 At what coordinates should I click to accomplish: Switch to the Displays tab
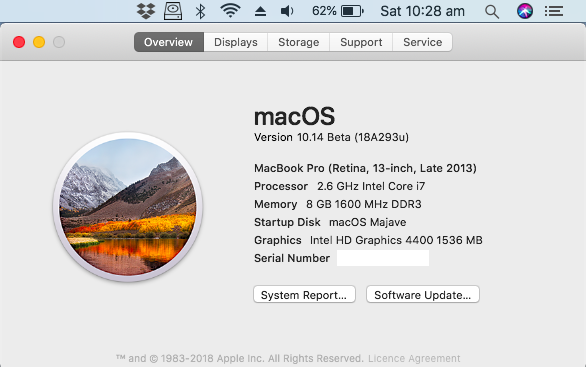[x=235, y=42]
